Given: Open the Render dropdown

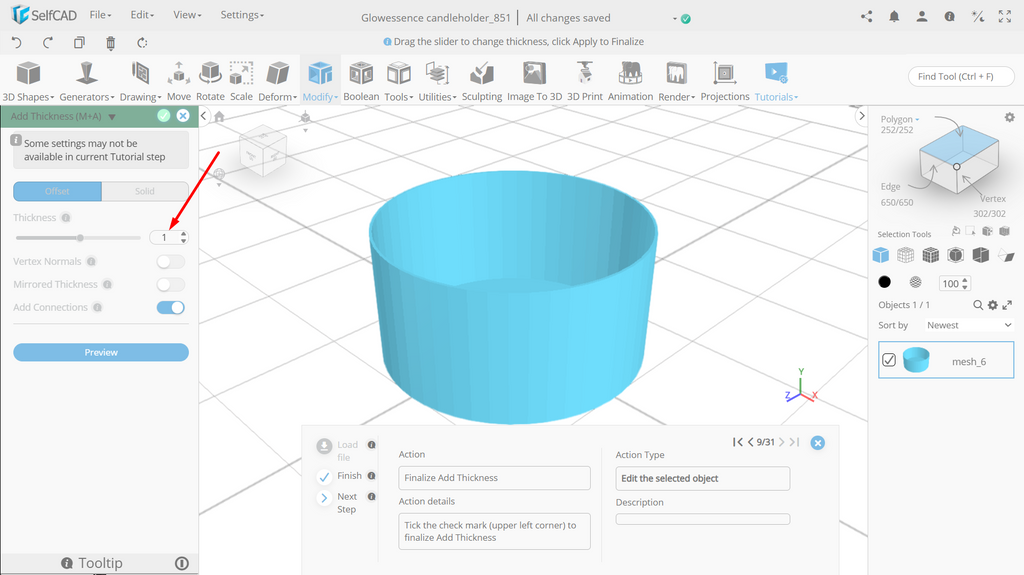Looking at the screenshot, I should pyautogui.click(x=677, y=81).
